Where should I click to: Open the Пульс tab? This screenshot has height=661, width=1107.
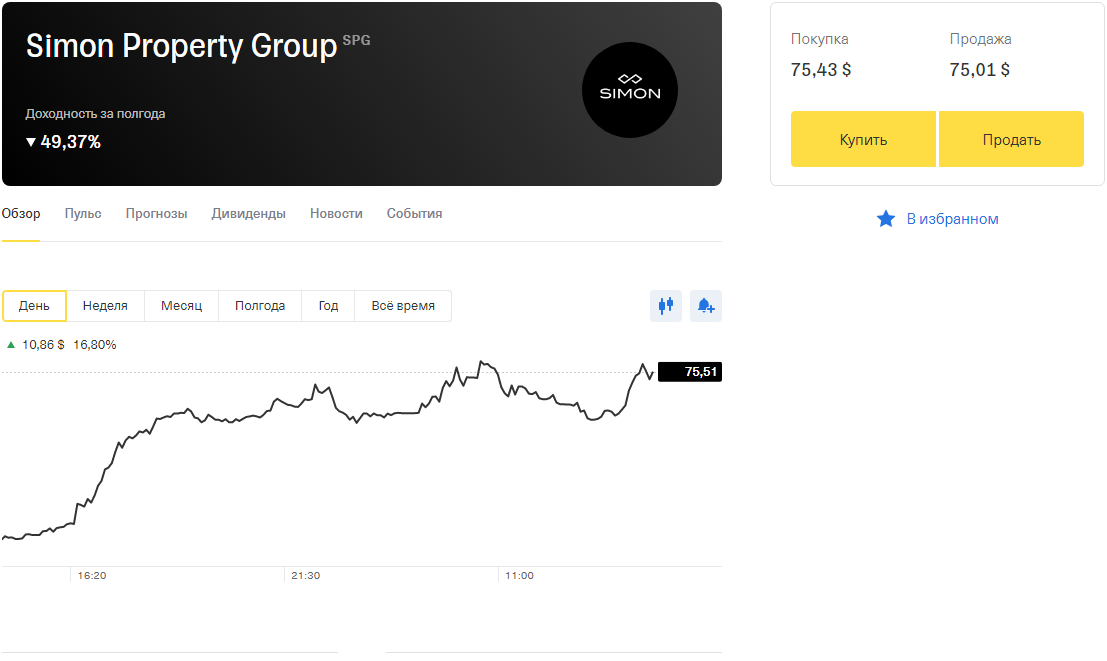[x=83, y=214]
